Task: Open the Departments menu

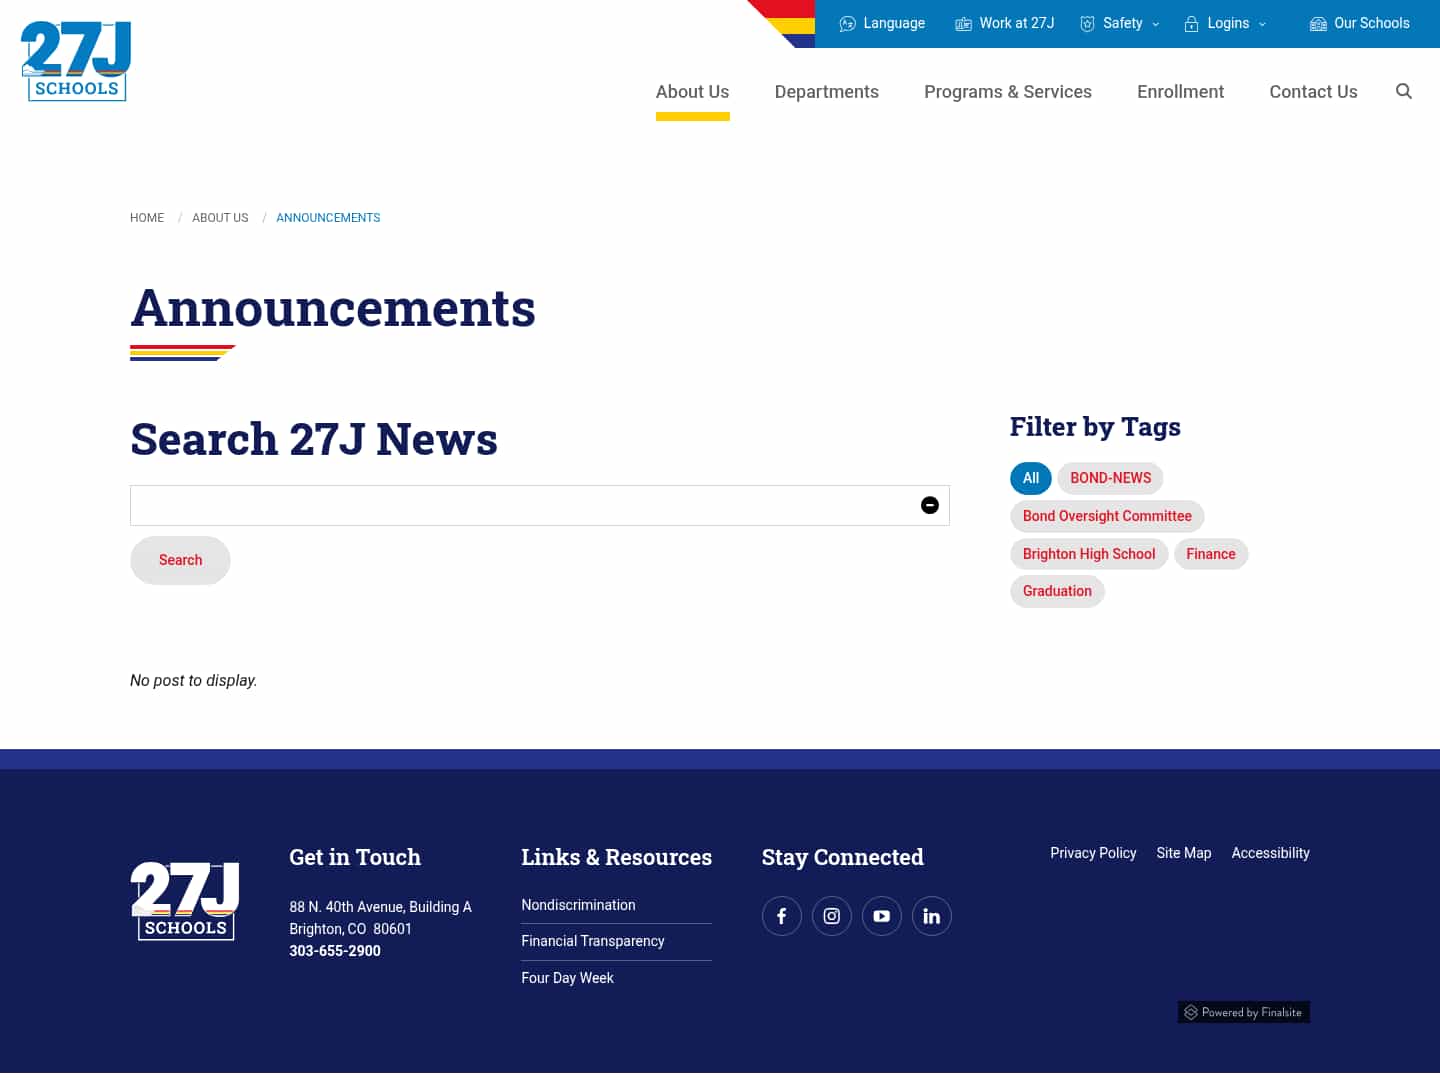Action: click(x=826, y=91)
